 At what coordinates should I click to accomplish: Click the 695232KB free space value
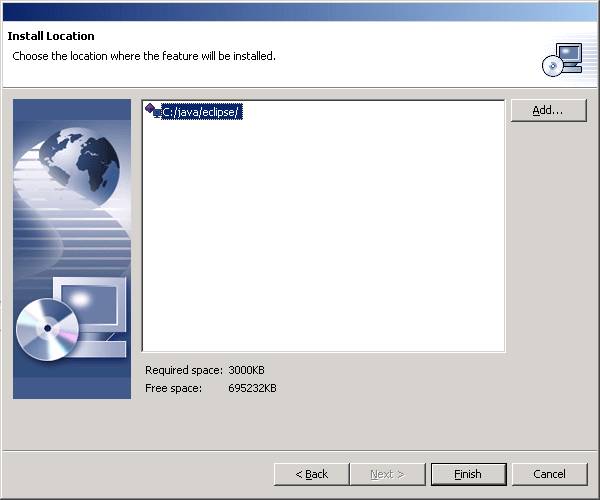tap(253, 388)
